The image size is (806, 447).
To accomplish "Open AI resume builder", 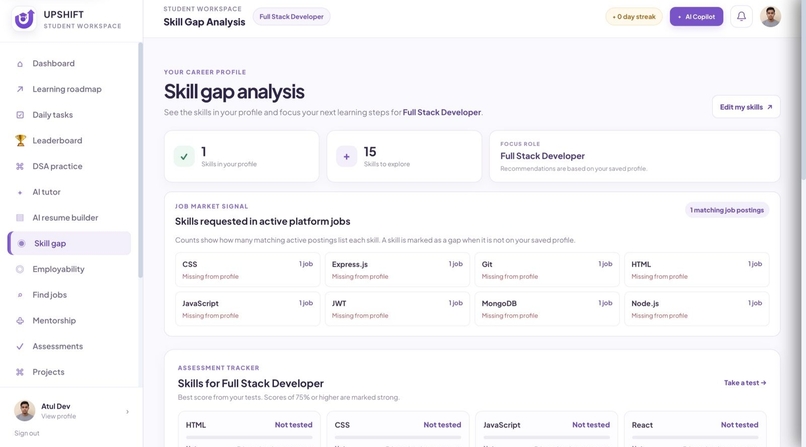I will 69,218.
